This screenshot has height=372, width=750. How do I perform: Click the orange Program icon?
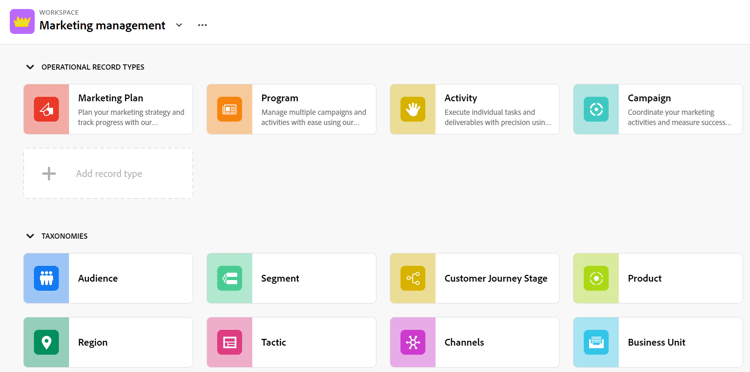click(230, 109)
